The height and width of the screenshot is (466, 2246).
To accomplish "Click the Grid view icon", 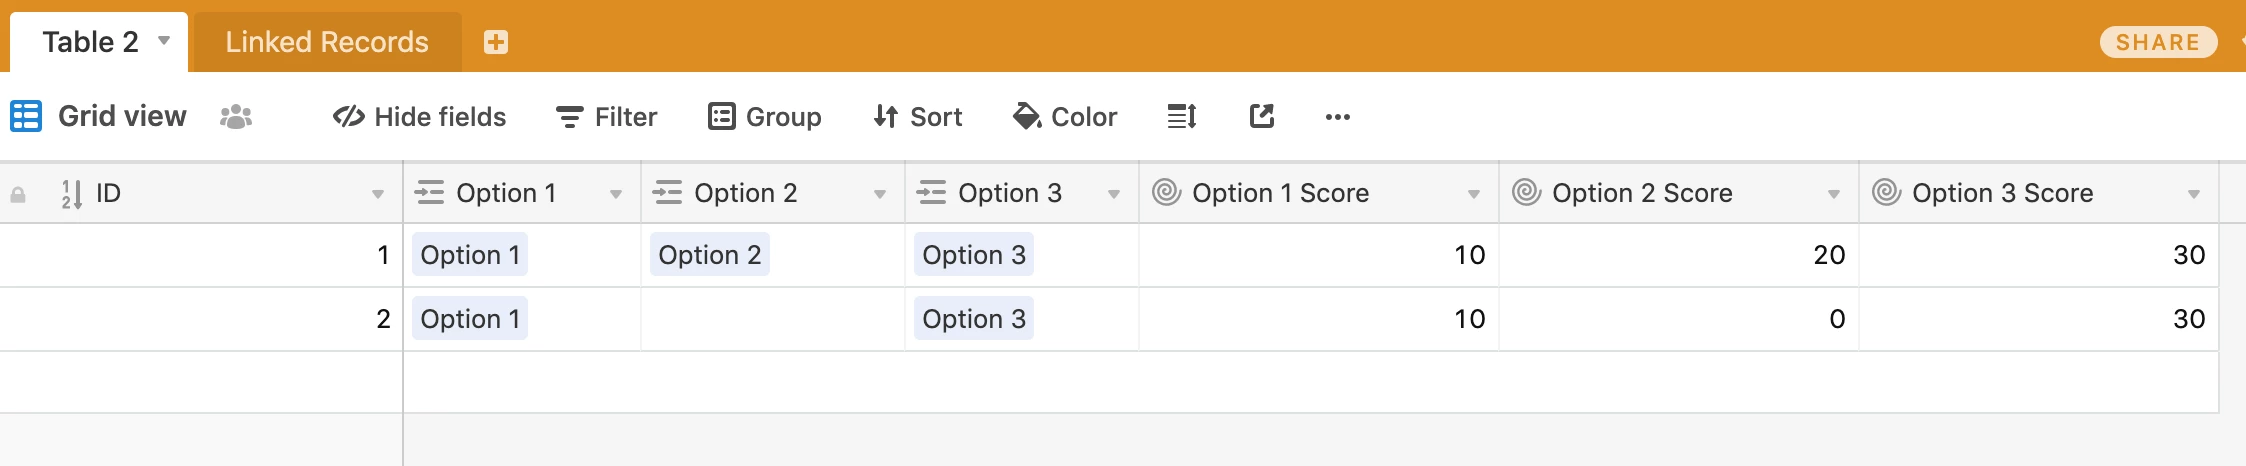I will coord(26,116).
